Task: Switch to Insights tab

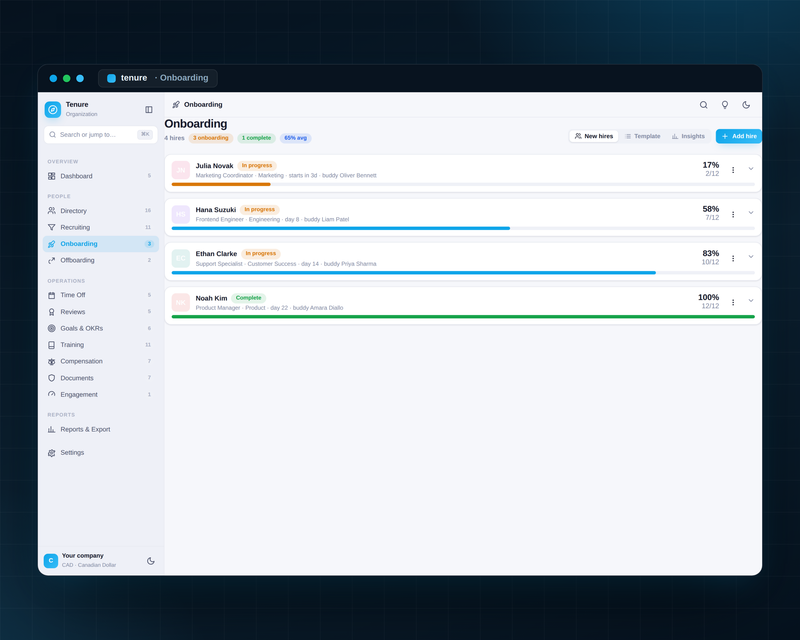Action: pyautogui.click(x=688, y=136)
